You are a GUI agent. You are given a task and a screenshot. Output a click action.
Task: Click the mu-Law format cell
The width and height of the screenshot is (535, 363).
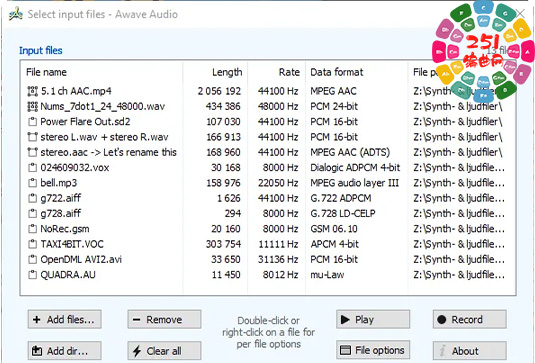(x=327, y=275)
